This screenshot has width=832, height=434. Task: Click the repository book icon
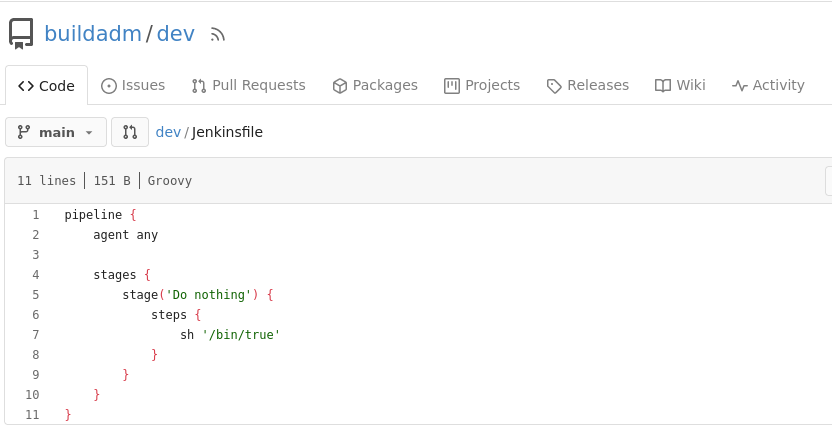[x=22, y=33]
